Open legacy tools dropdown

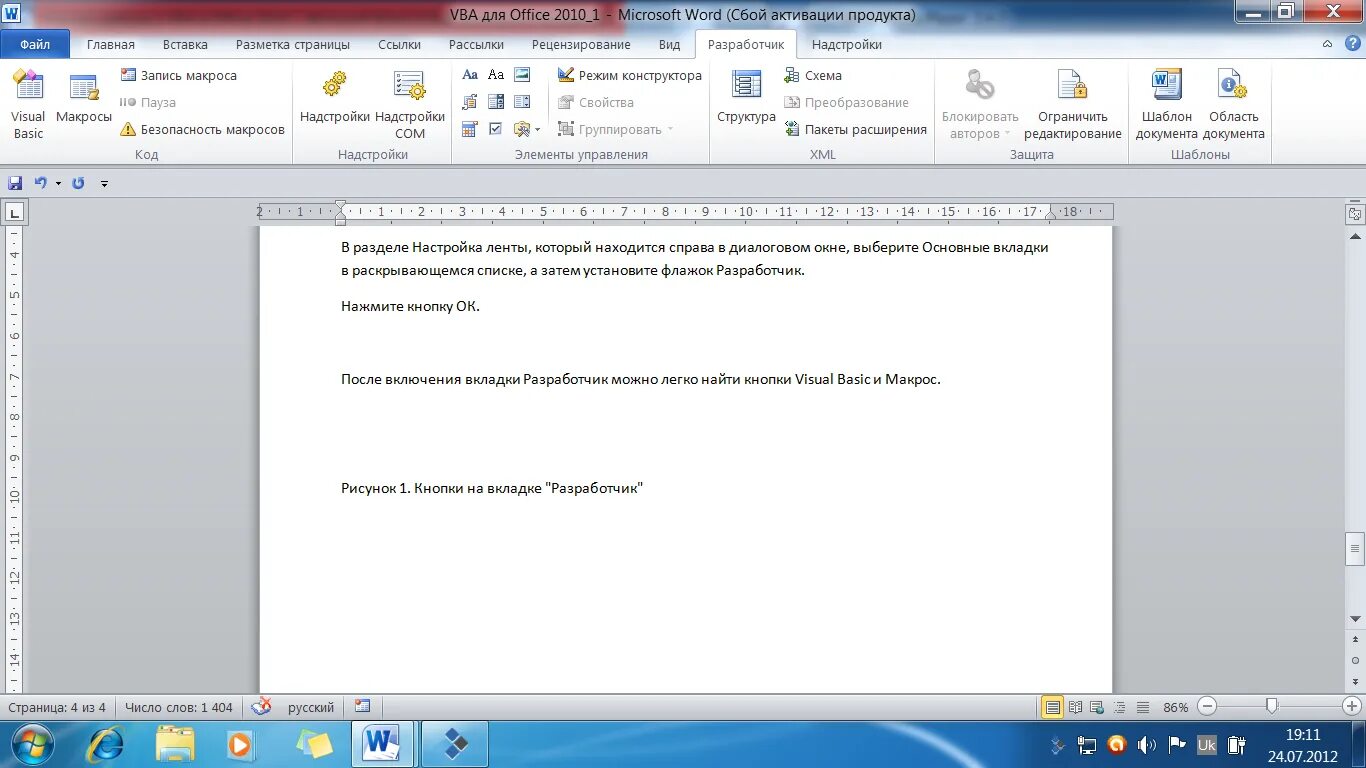[x=527, y=129]
